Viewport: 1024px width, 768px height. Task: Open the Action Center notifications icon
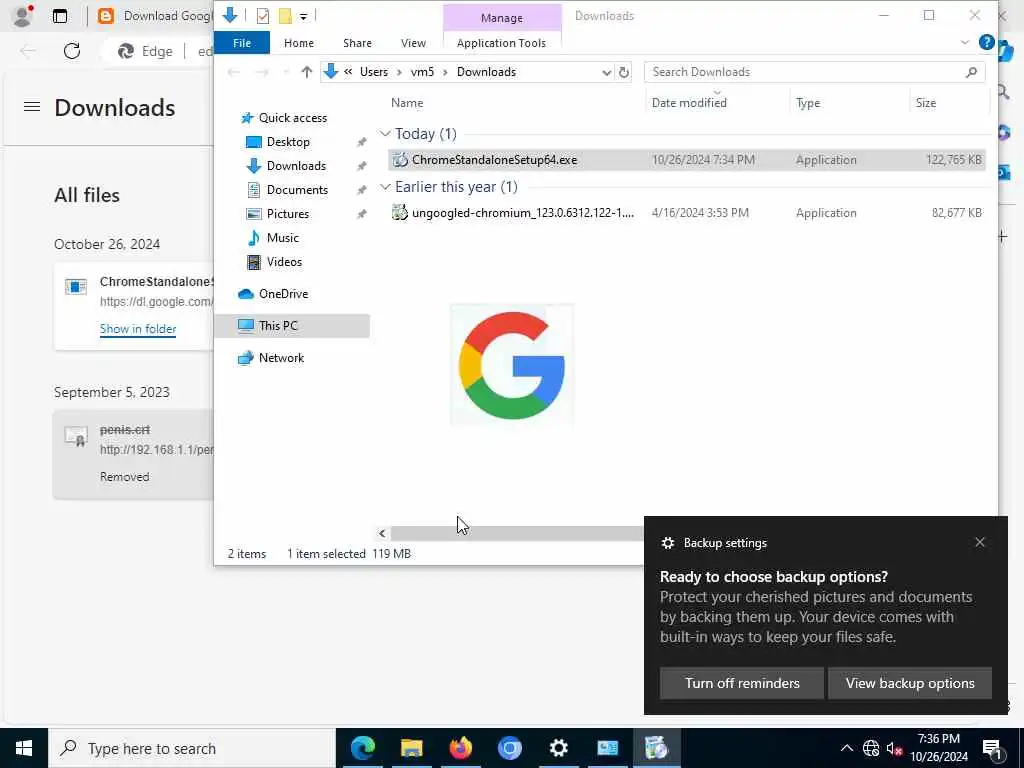[992, 748]
